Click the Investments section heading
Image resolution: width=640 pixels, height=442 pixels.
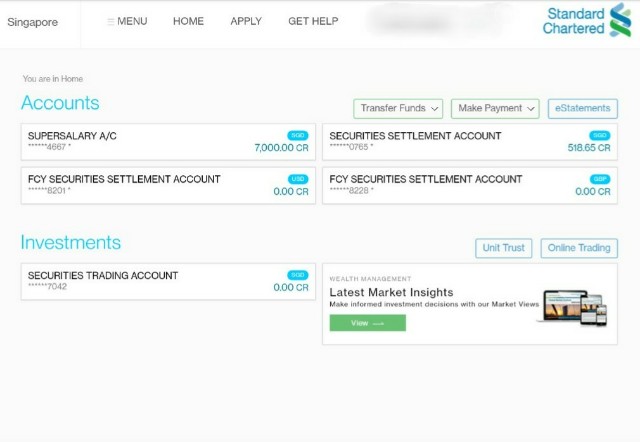tap(71, 242)
